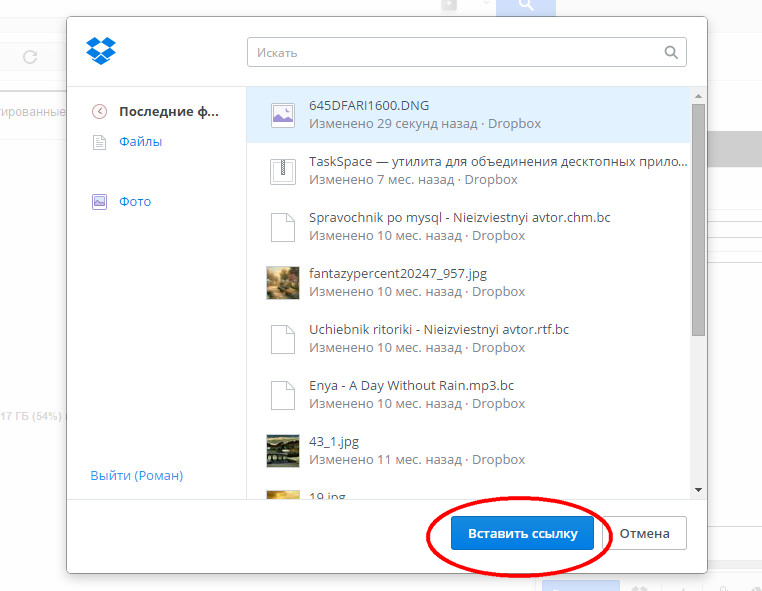
Task: Focus the Искать search field
Action: 455,52
